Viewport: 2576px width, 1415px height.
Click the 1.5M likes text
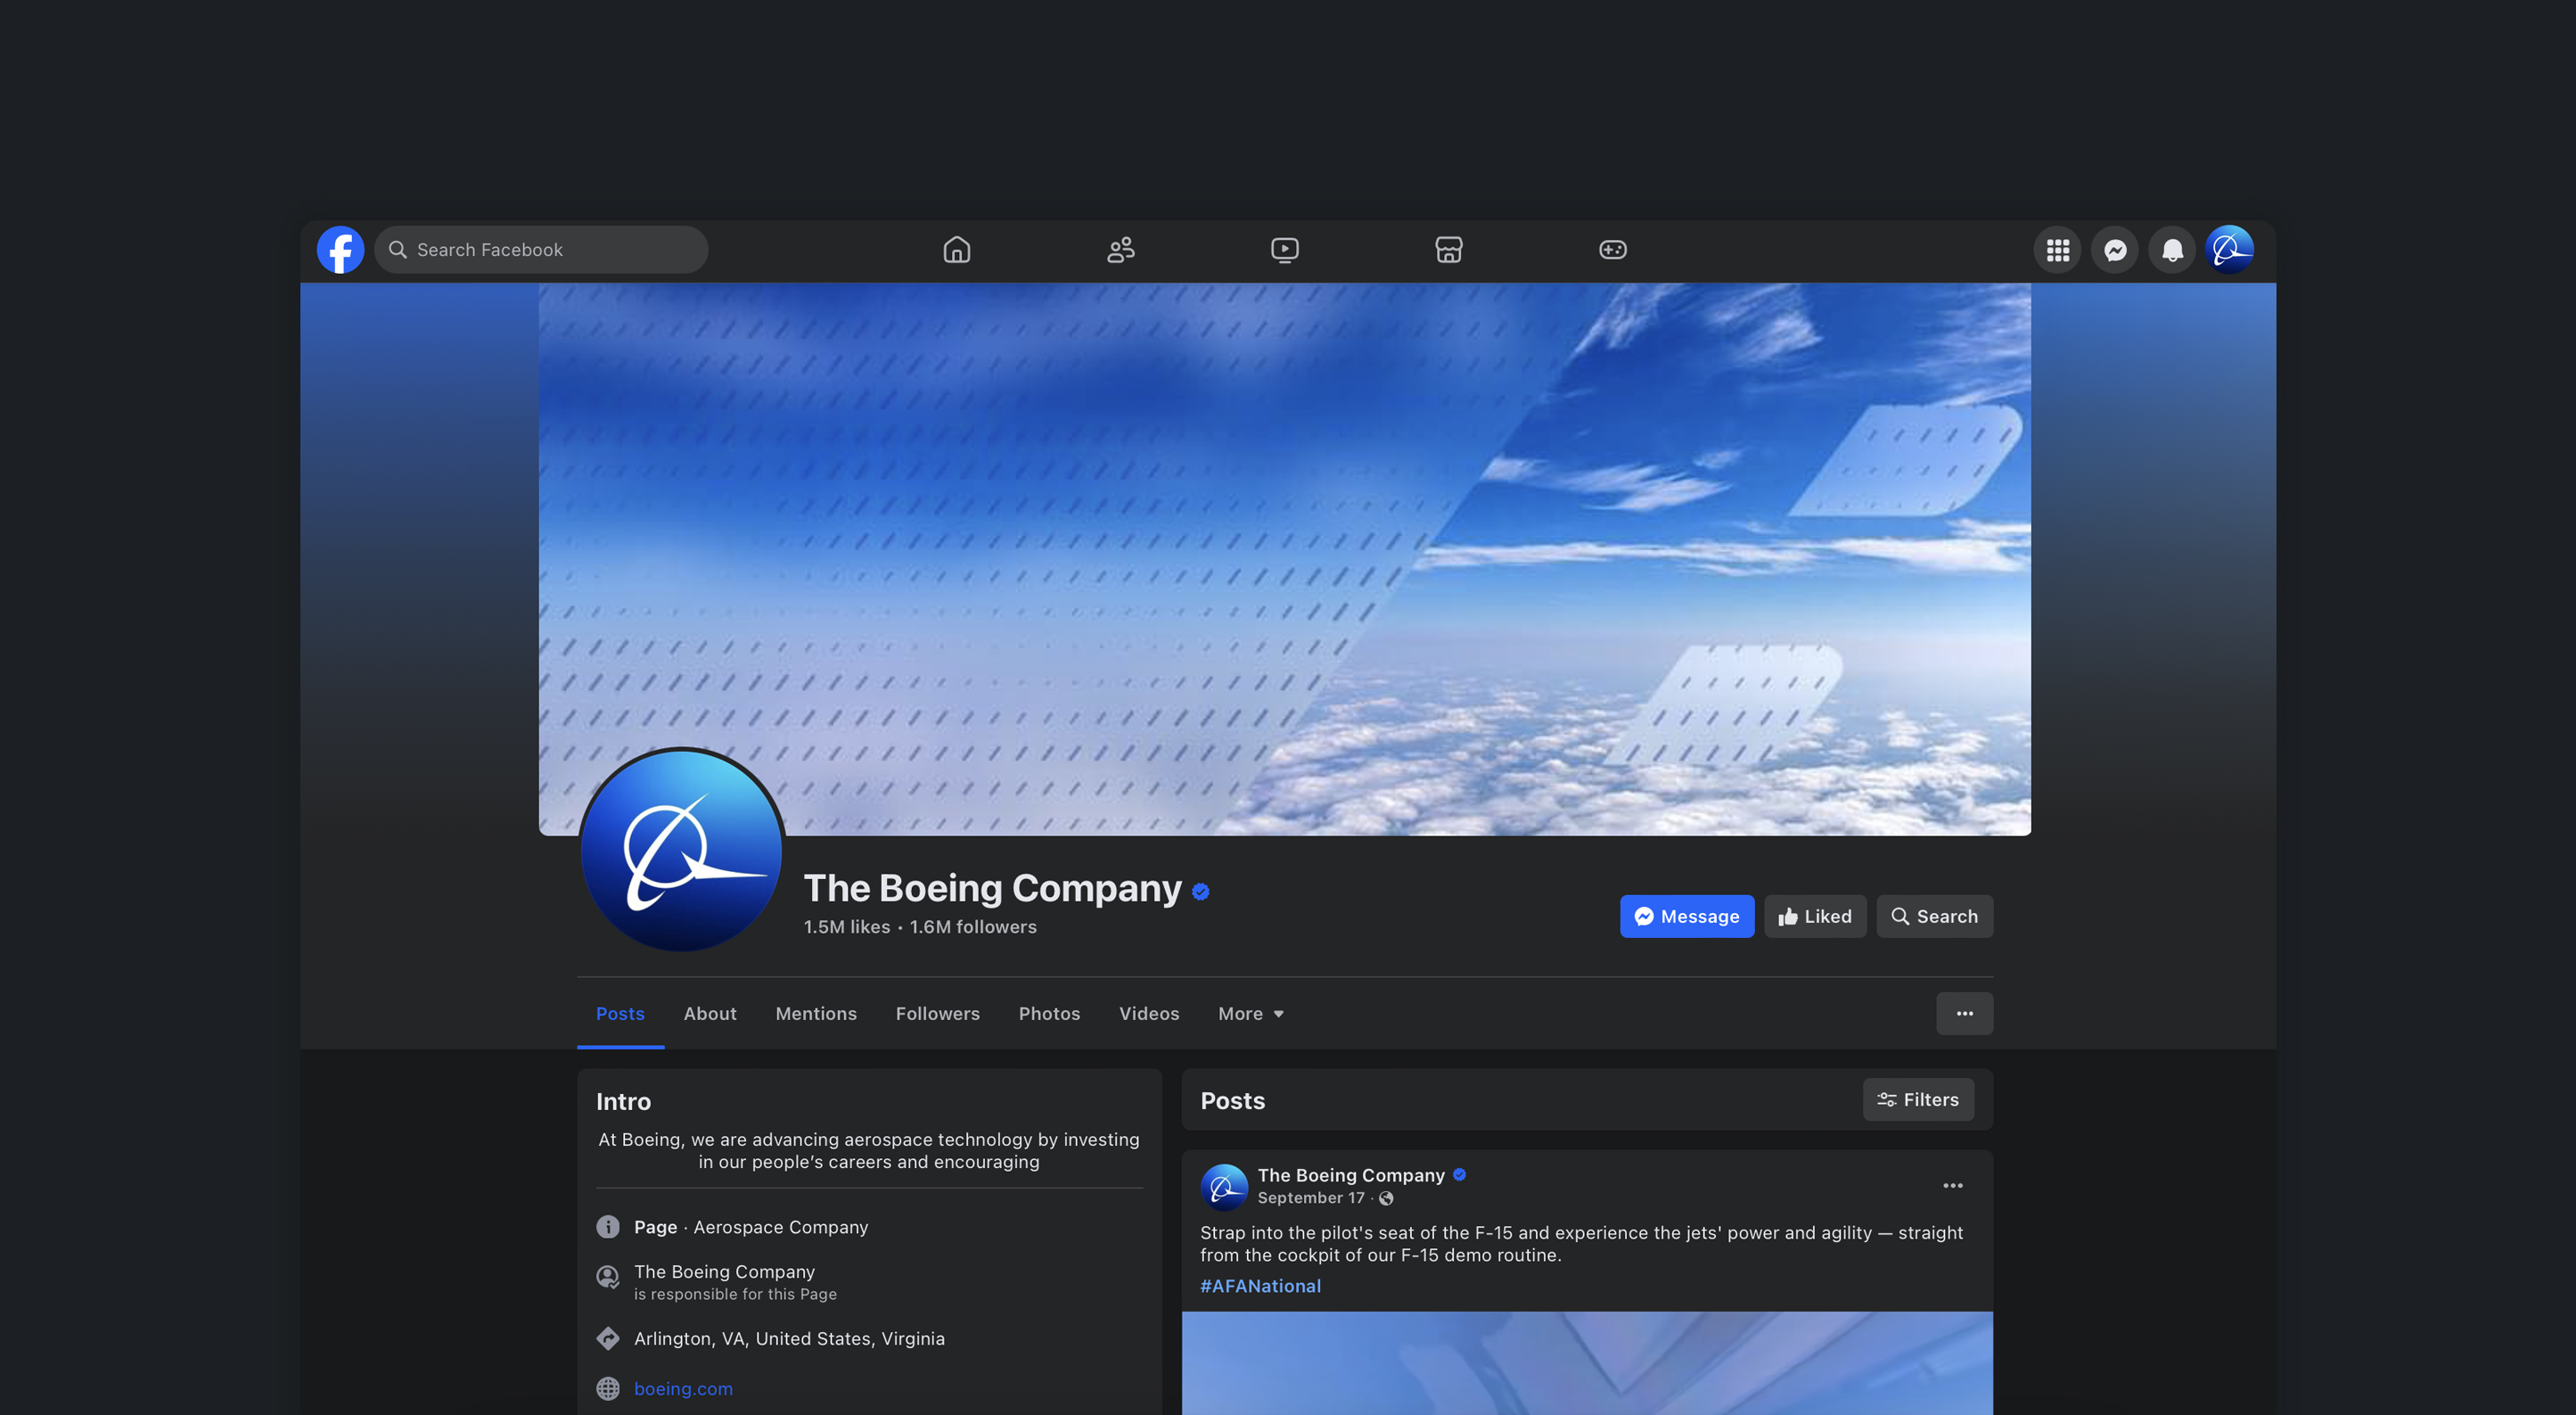[x=846, y=927]
